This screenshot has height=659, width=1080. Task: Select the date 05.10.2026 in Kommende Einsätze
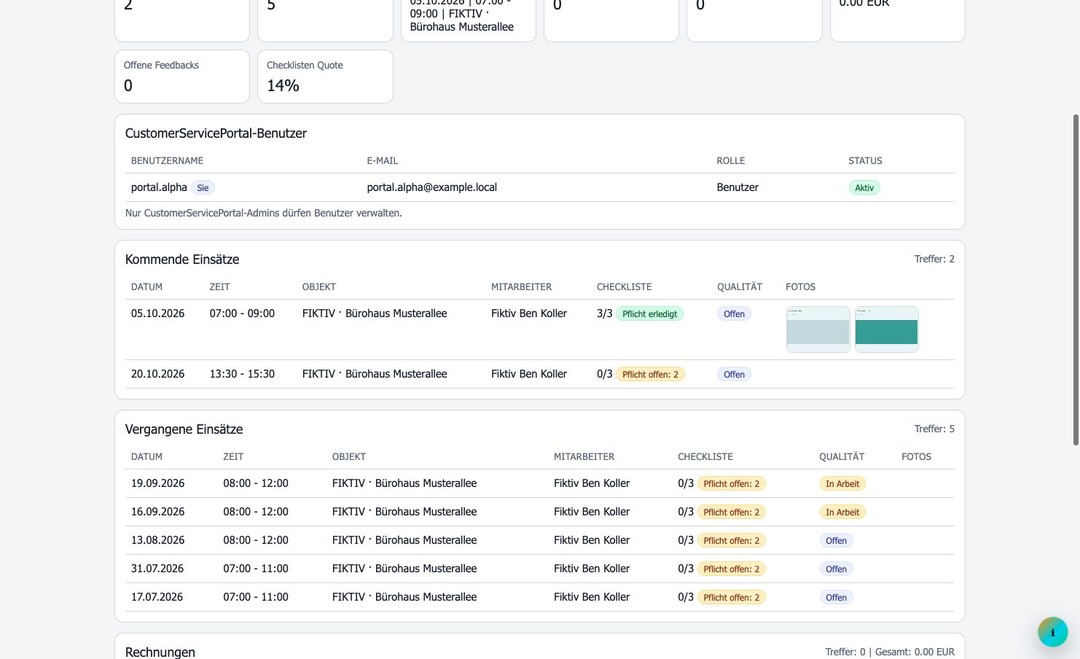pos(158,313)
